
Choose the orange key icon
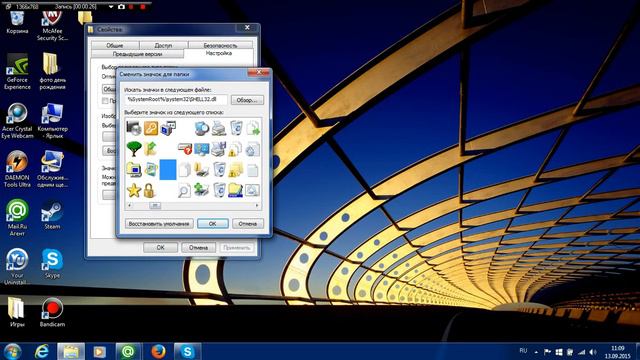[x=151, y=128]
